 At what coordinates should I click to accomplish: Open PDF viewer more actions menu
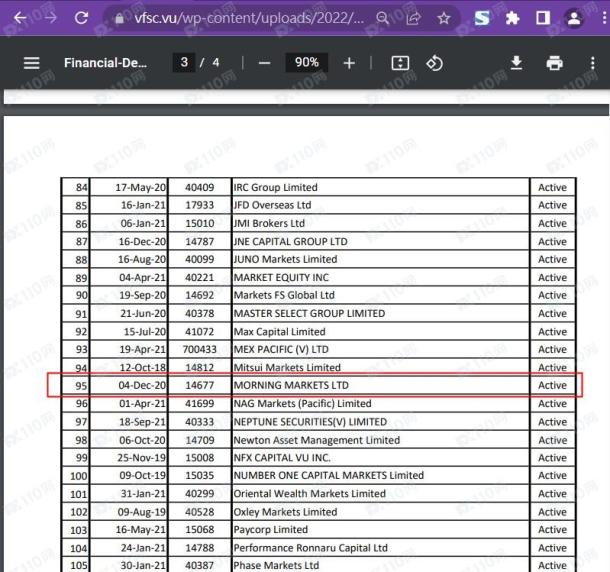(x=592, y=63)
